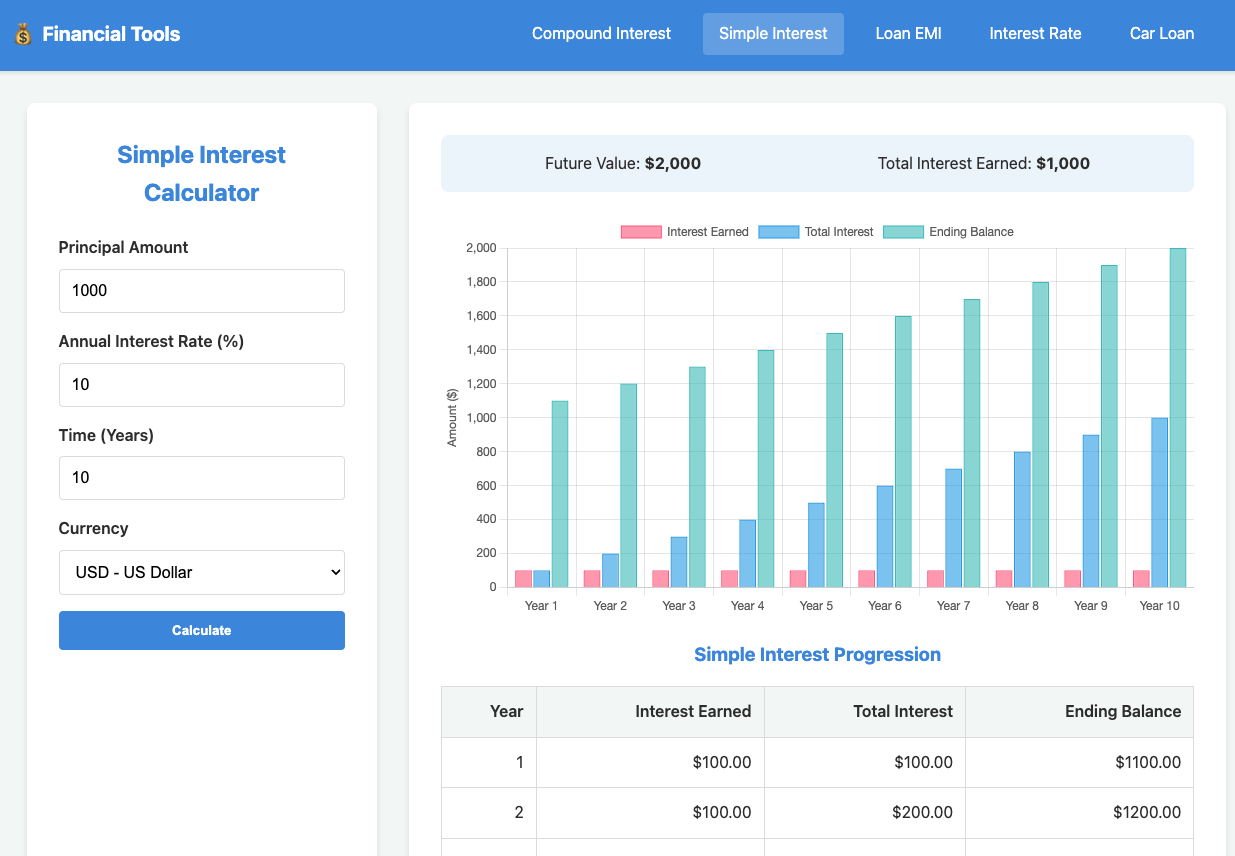Screen dimensions: 1235x856
Task: Toggle Total Interest legend swatch
Action: (x=779, y=232)
